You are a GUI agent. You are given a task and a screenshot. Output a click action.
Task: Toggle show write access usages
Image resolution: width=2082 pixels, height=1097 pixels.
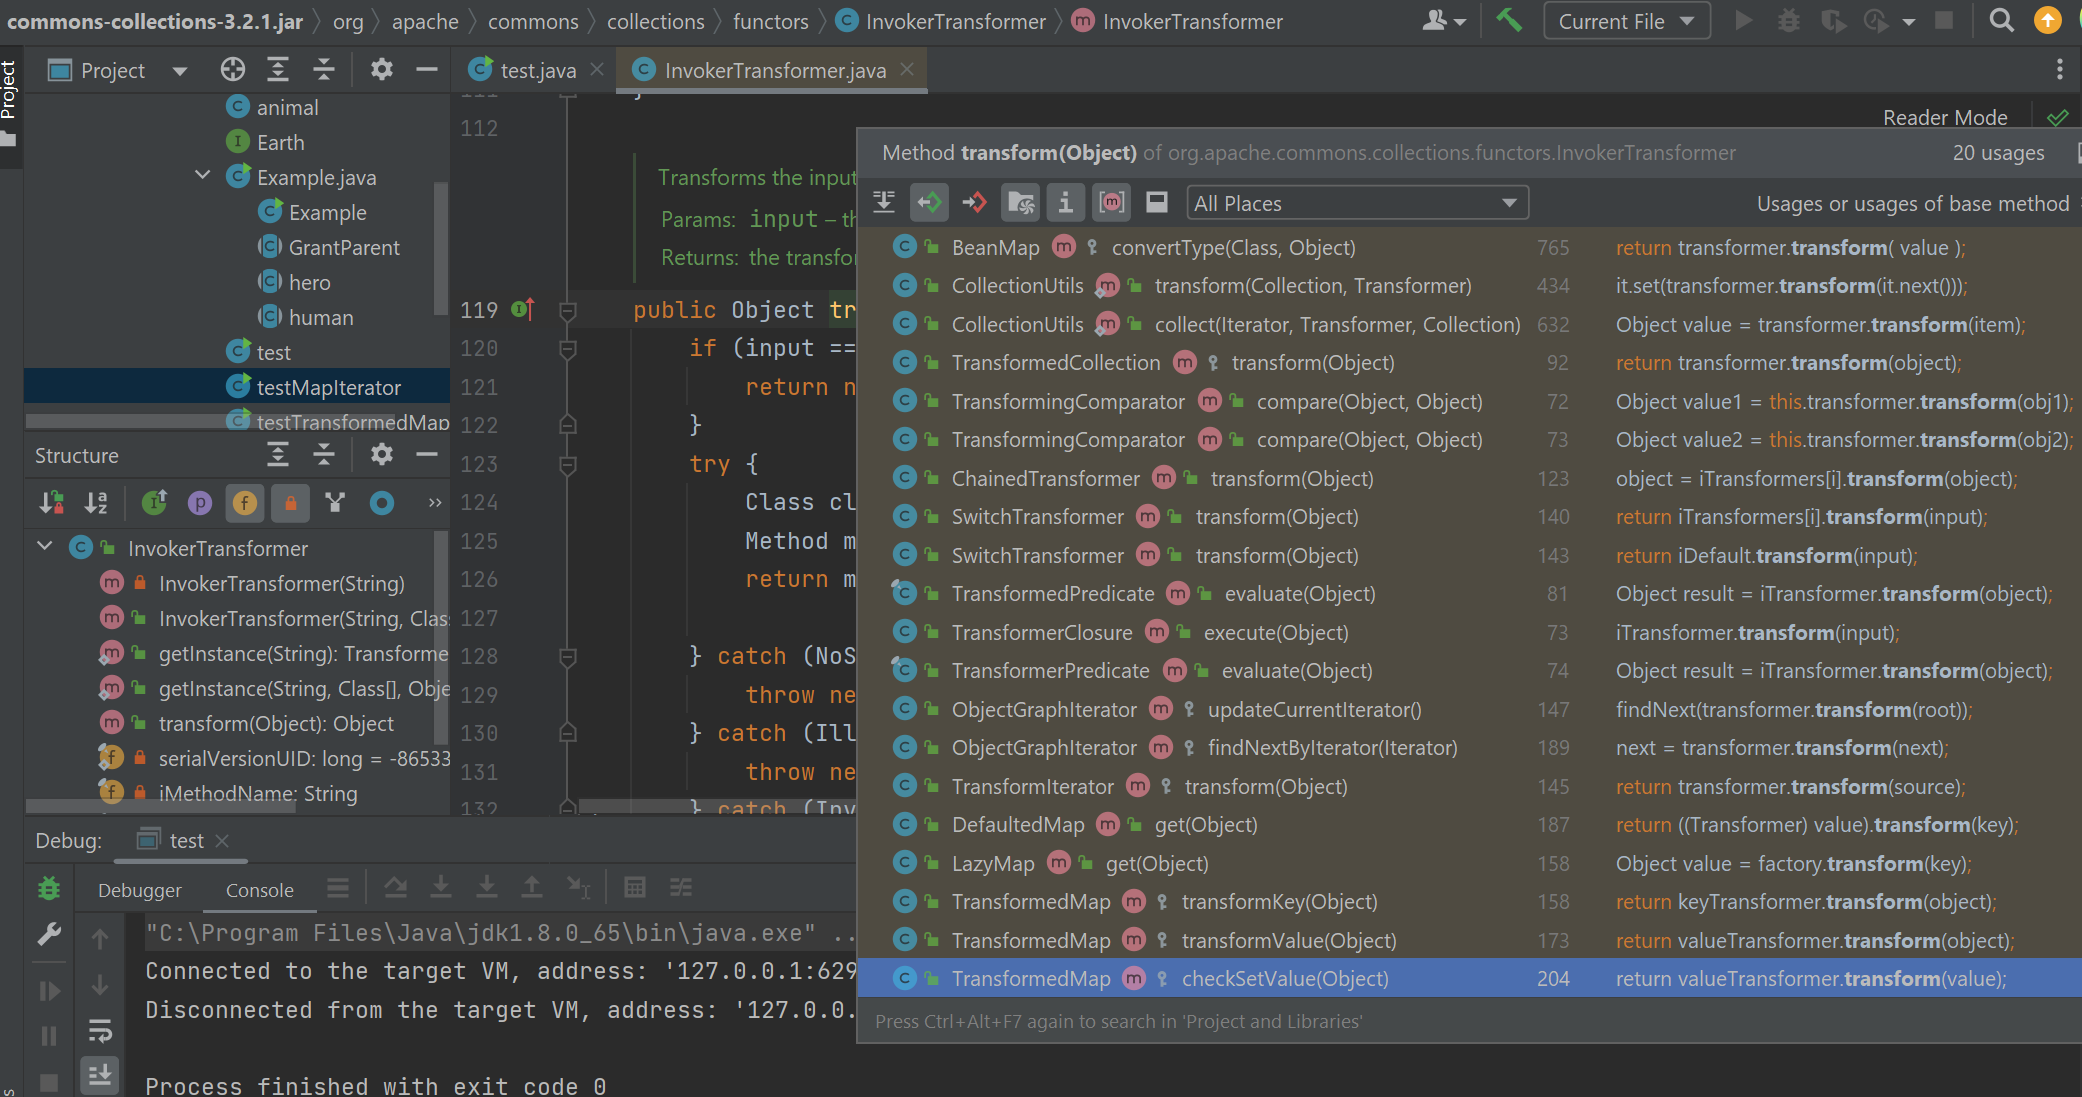[x=974, y=203]
